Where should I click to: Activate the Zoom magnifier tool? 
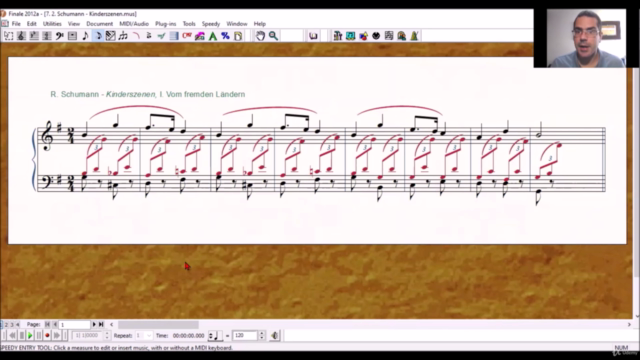pos(273,36)
